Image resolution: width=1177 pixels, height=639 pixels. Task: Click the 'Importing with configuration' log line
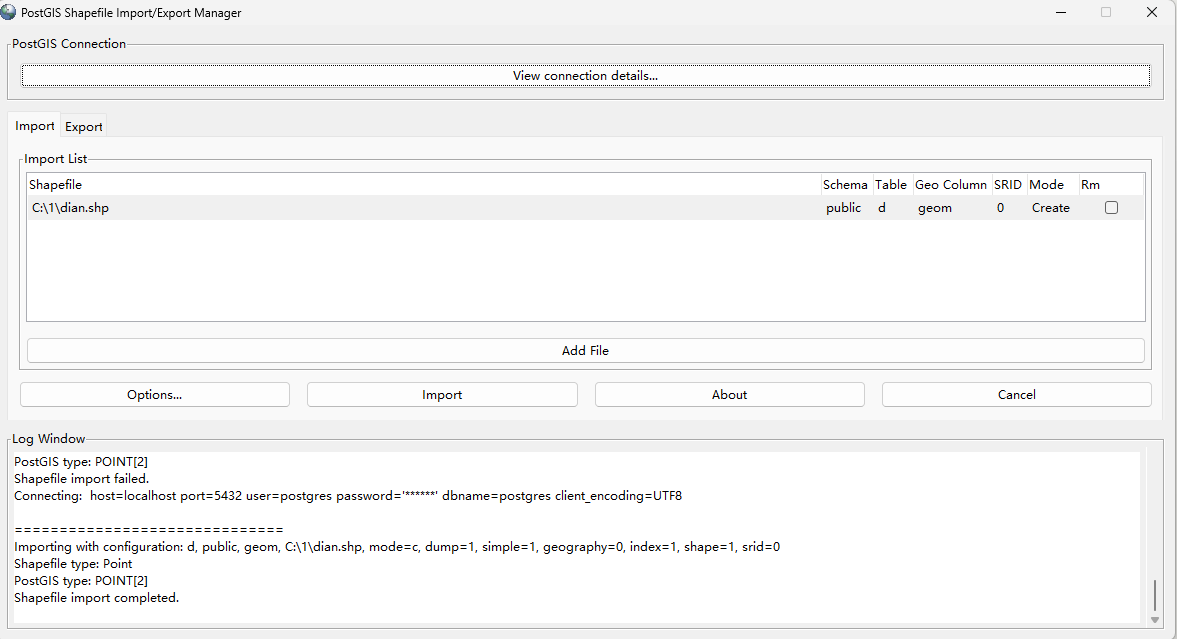pyautogui.click(x=397, y=547)
